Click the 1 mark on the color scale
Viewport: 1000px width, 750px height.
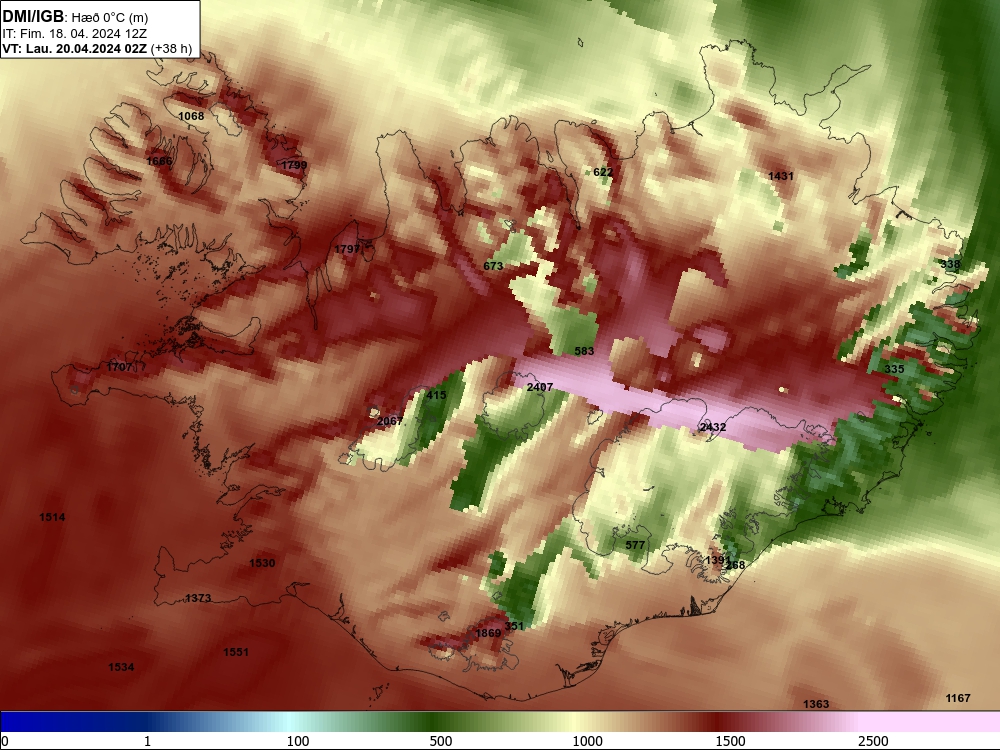tap(147, 741)
